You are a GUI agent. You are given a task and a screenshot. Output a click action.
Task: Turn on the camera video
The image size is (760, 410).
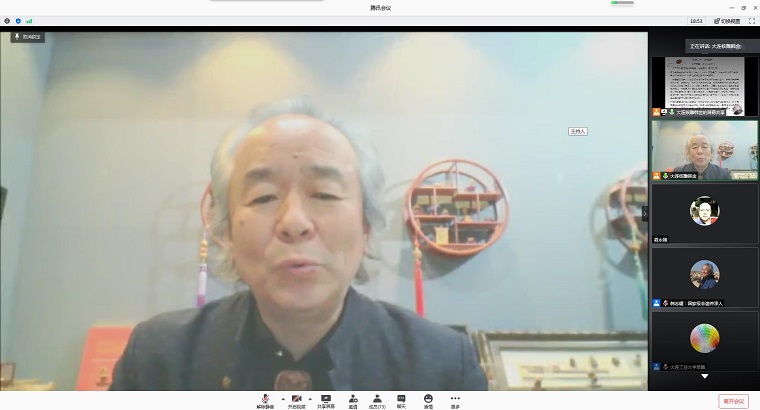294,399
